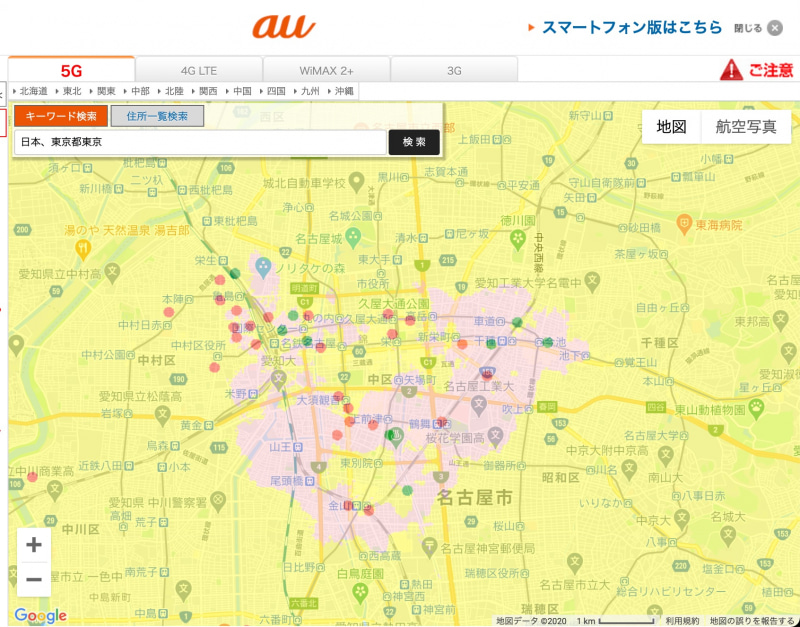Viewport: 800px width, 627px height.
Task: Open 地図の誤りを報告する link
Action: coord(753,621)
